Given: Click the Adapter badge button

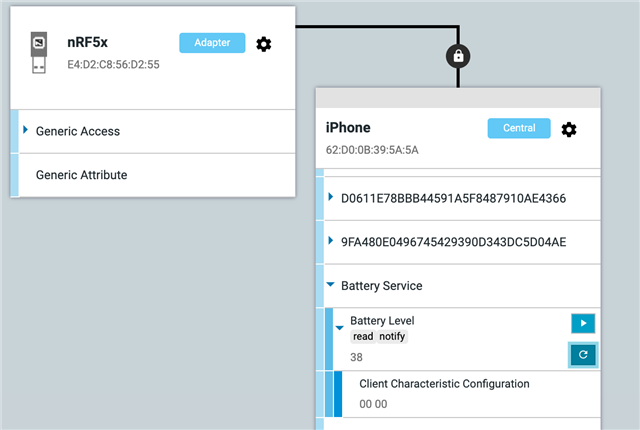Looking at the screenshot, I should coord(212,43).
